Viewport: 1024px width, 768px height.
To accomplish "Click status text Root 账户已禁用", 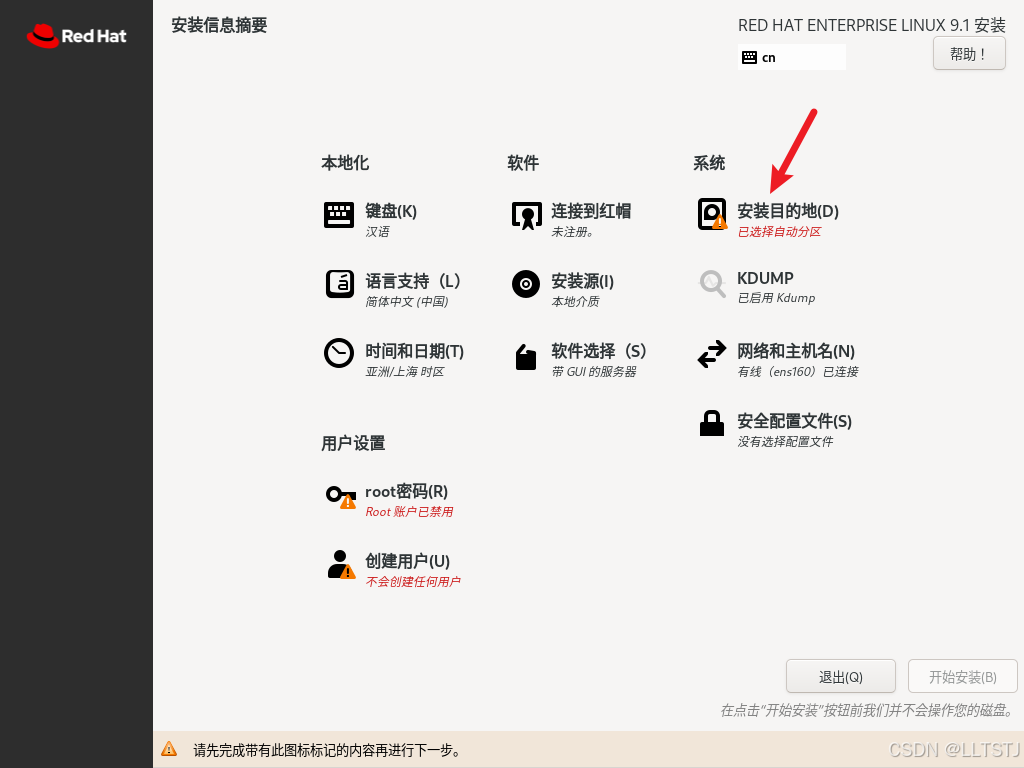I will [409, 512].
